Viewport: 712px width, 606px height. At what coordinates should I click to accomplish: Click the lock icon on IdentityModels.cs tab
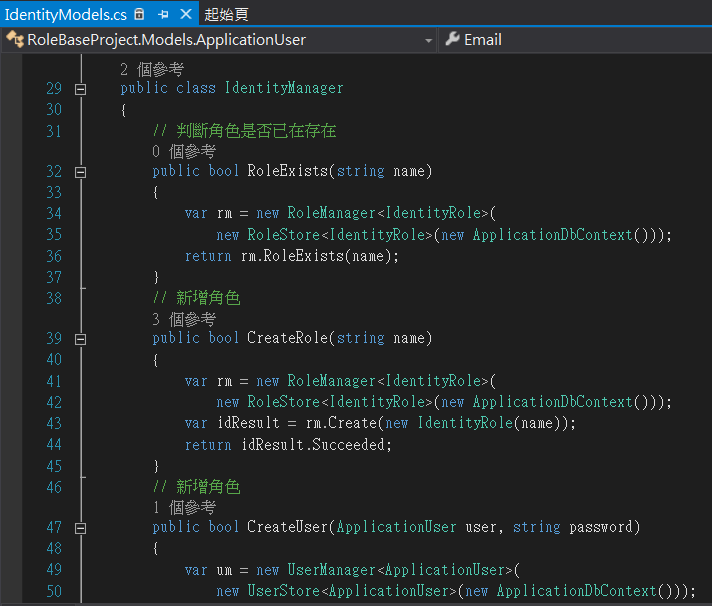point(139,14)
